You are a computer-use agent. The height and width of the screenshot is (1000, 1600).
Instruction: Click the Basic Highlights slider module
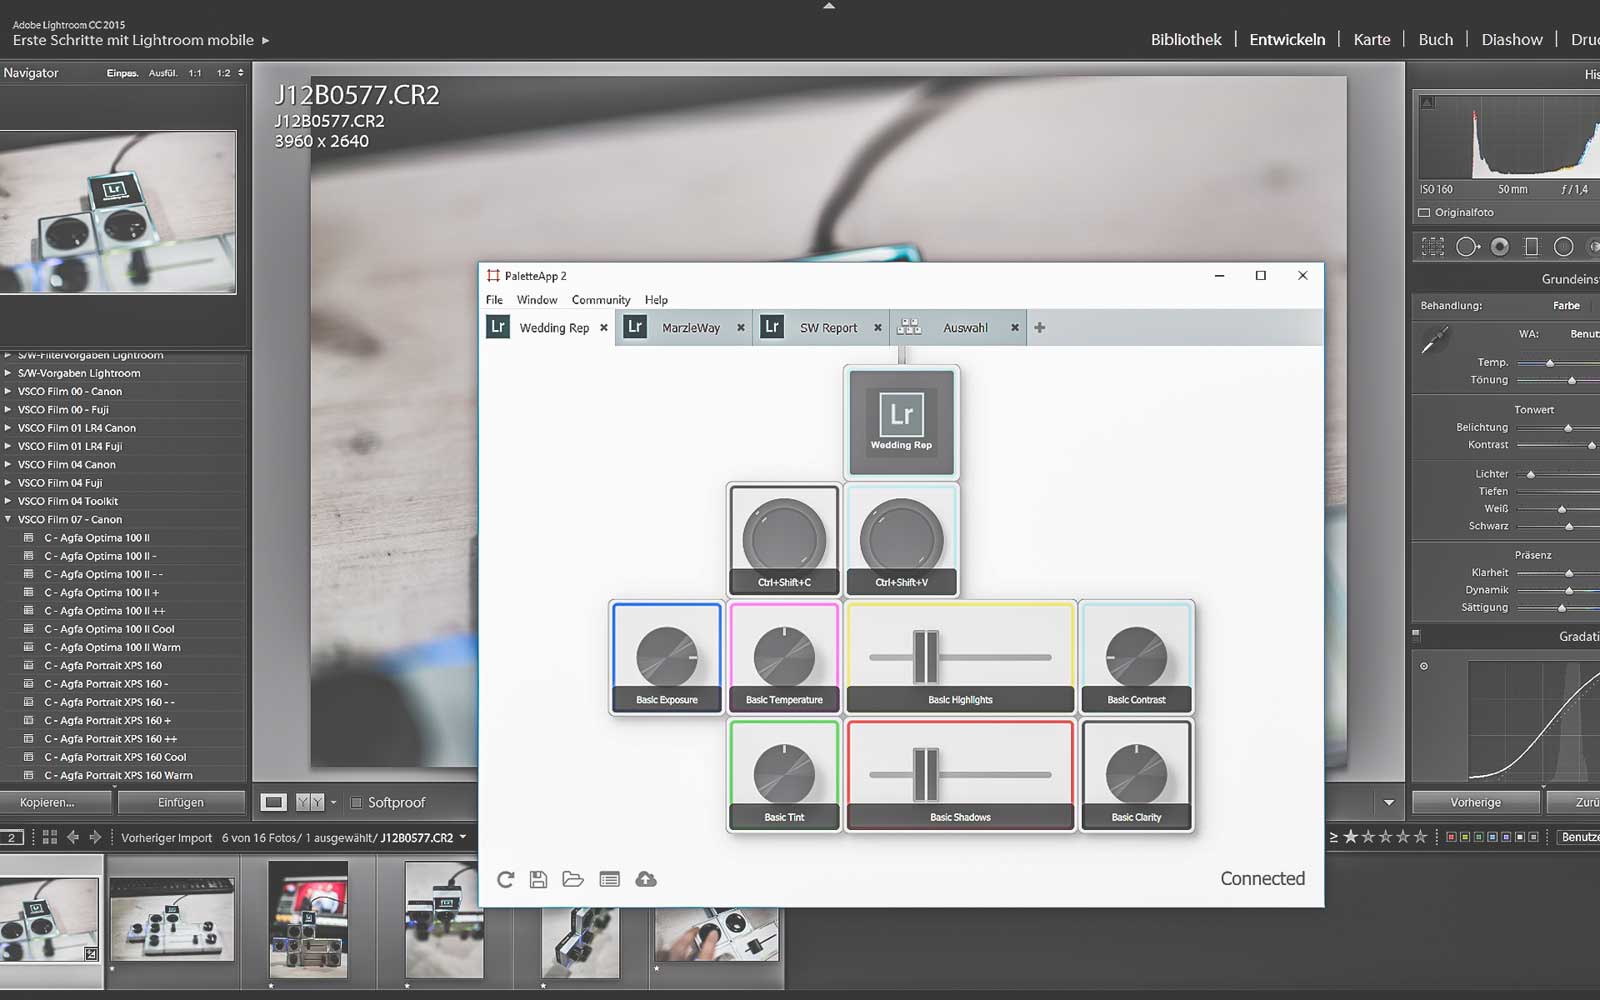[960, 657]
